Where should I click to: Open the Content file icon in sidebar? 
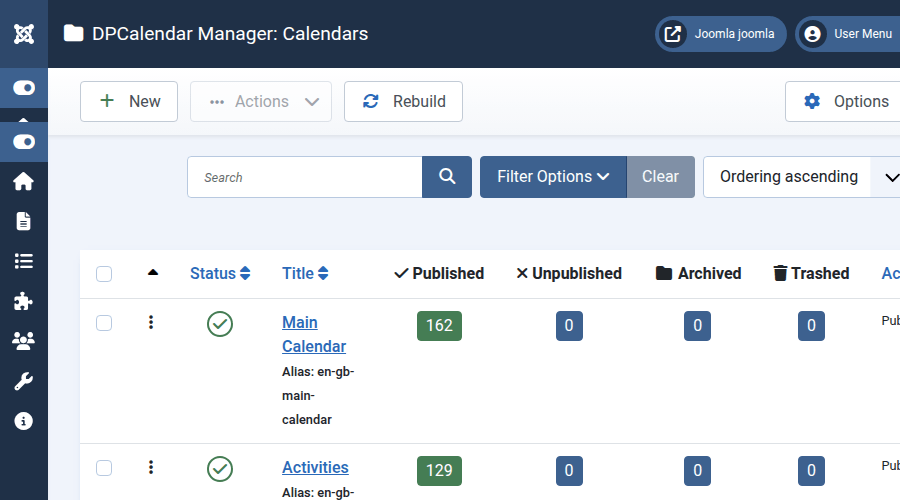23,221
